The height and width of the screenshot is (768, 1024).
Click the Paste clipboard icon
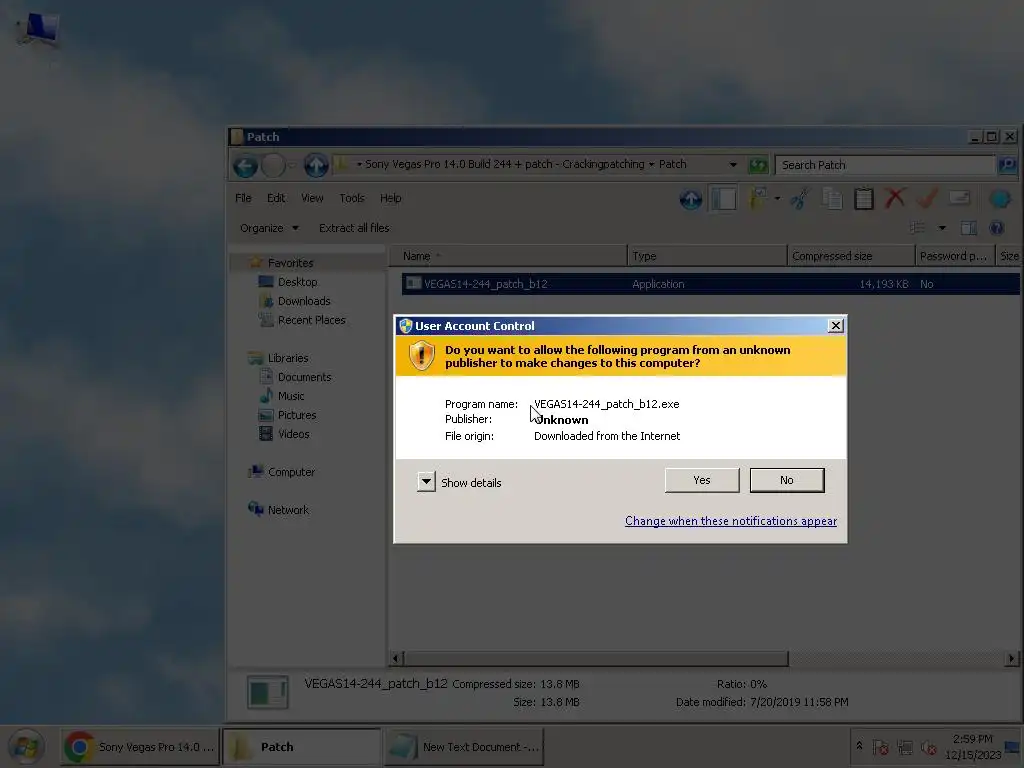pos(863,199)
